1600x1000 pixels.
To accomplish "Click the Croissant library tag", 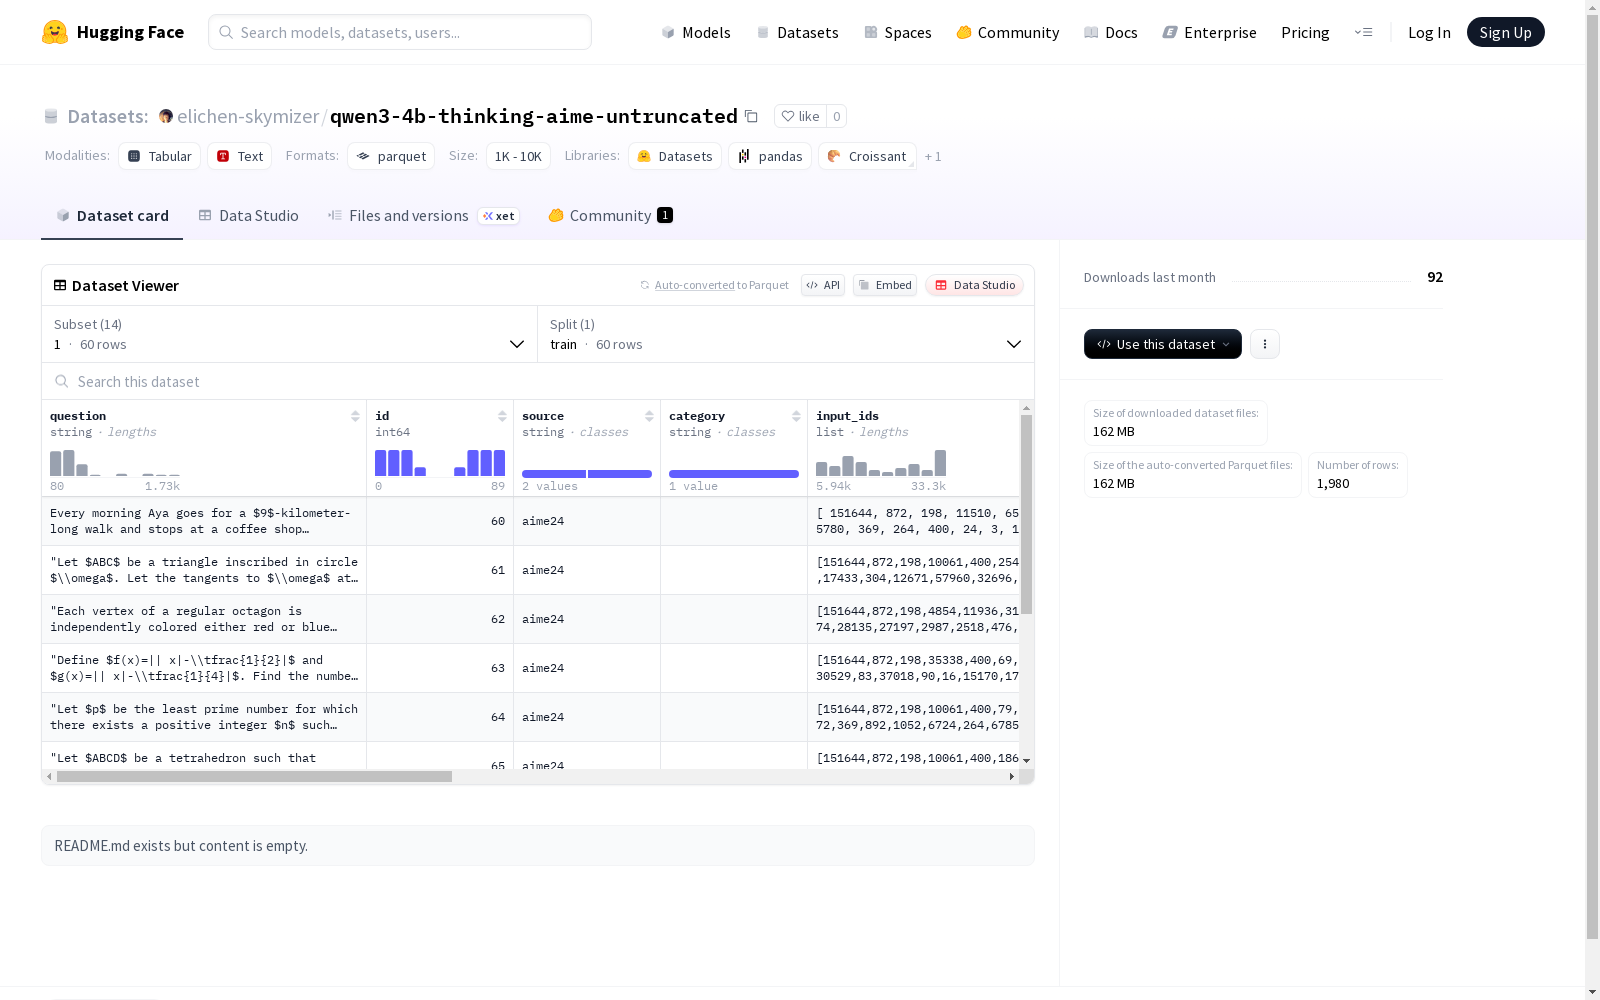I will 867,156.
